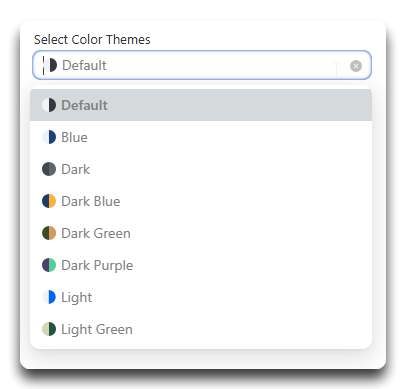406x389 pixels.
Task: Click Default theme icon in list
Action: coord(49,105)
